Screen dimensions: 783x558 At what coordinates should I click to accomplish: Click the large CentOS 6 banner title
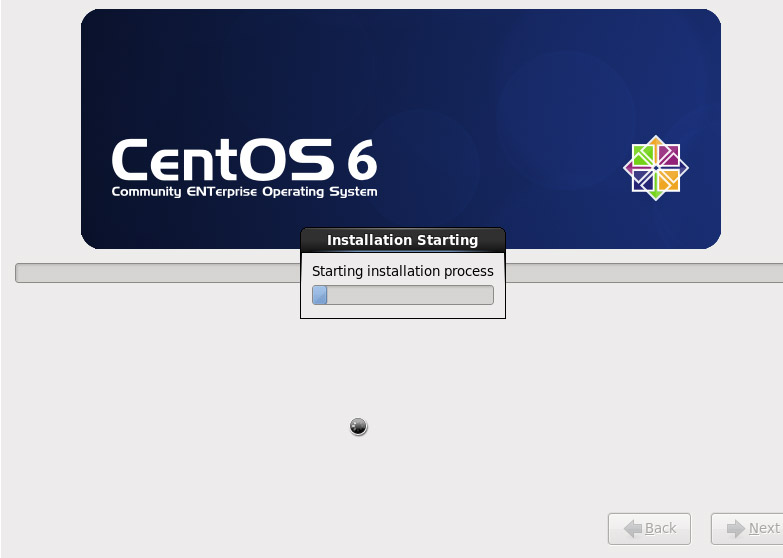pos(245,160)
